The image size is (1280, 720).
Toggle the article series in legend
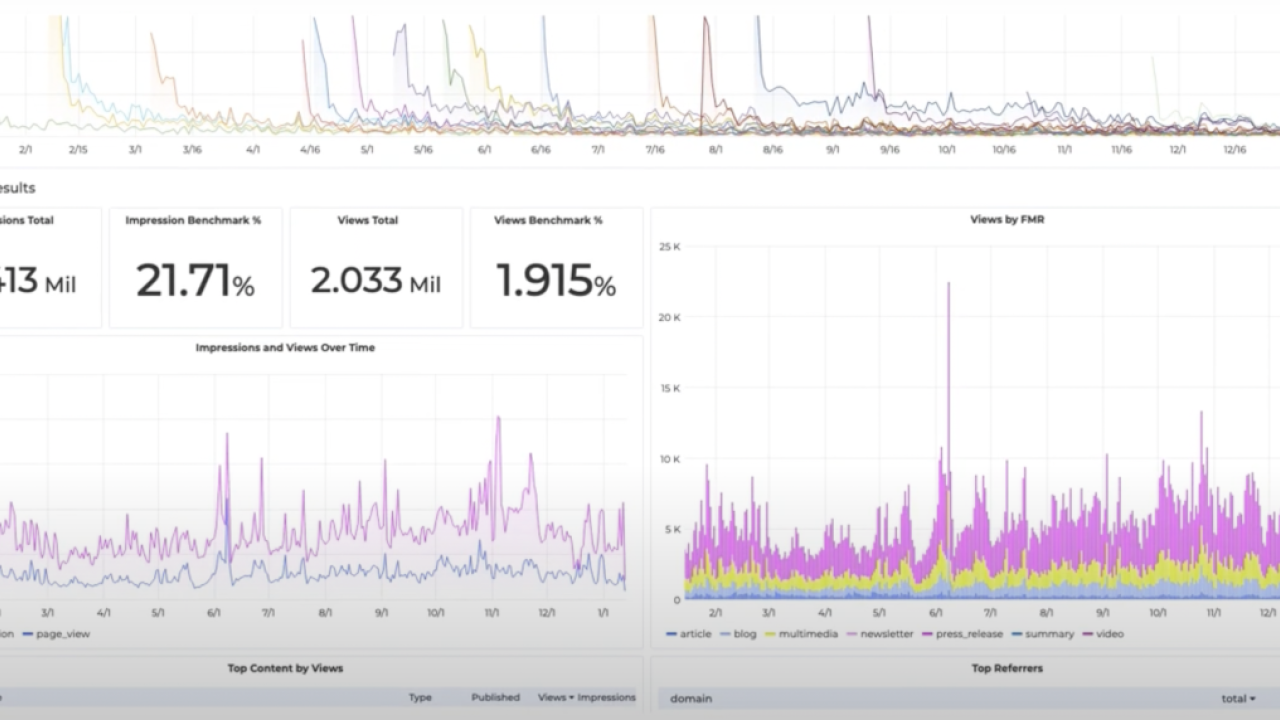(688, 634)
